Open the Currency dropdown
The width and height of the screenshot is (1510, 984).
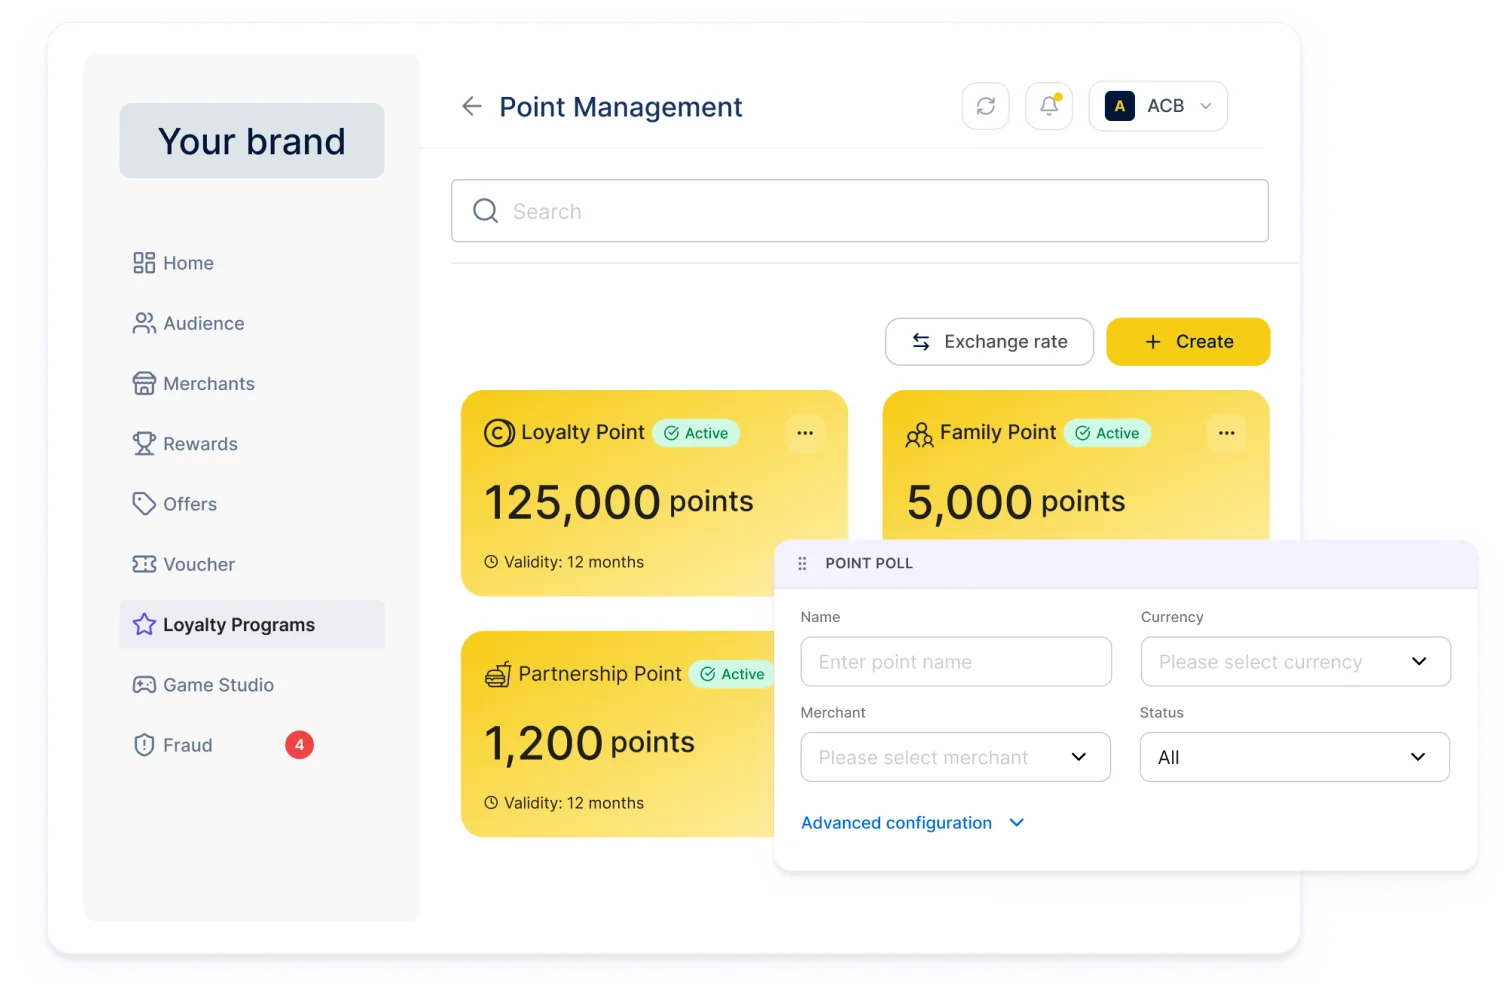(1295, 662)
